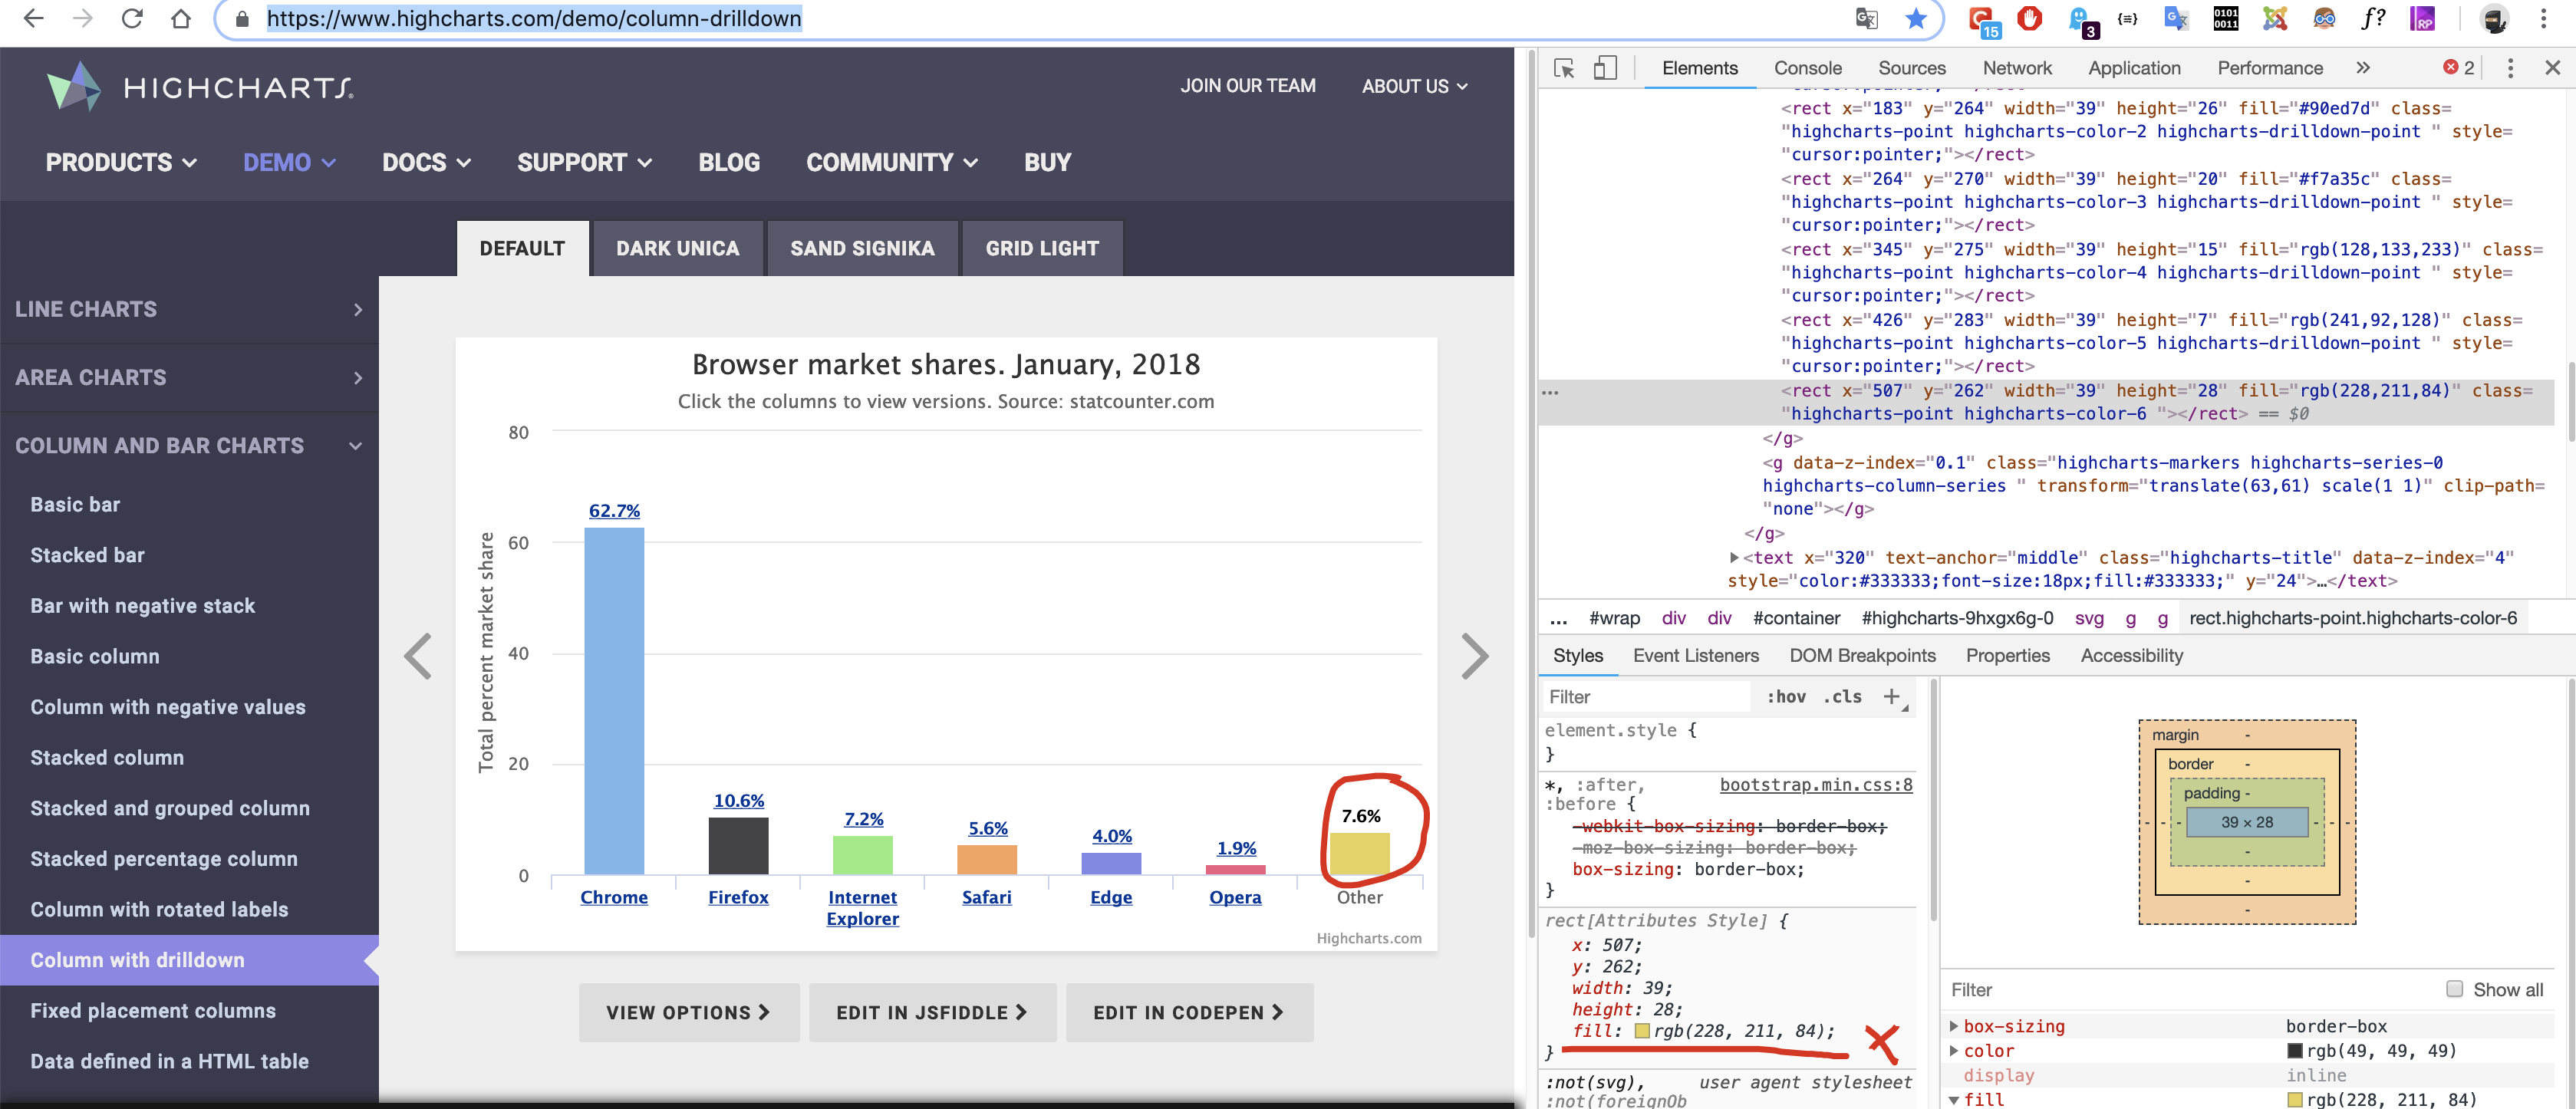Image resolution: width=2576 pixels, height=1109 pixels.
Task: Open DevTools customize three-dot menu
Action: coord(2510,68)
